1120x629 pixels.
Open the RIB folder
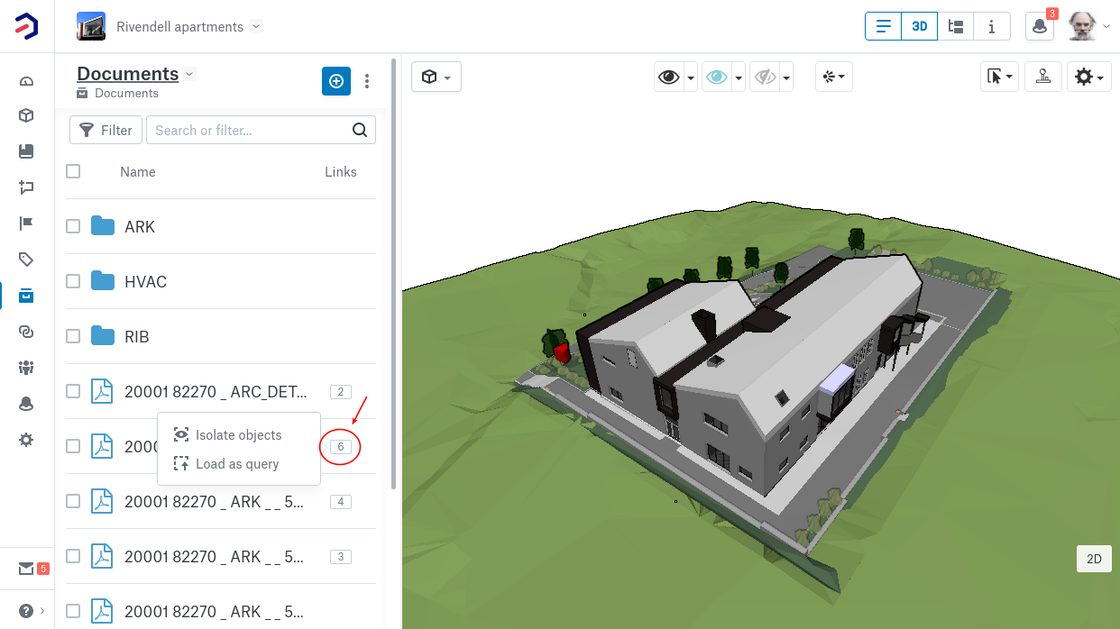[136, 337]
